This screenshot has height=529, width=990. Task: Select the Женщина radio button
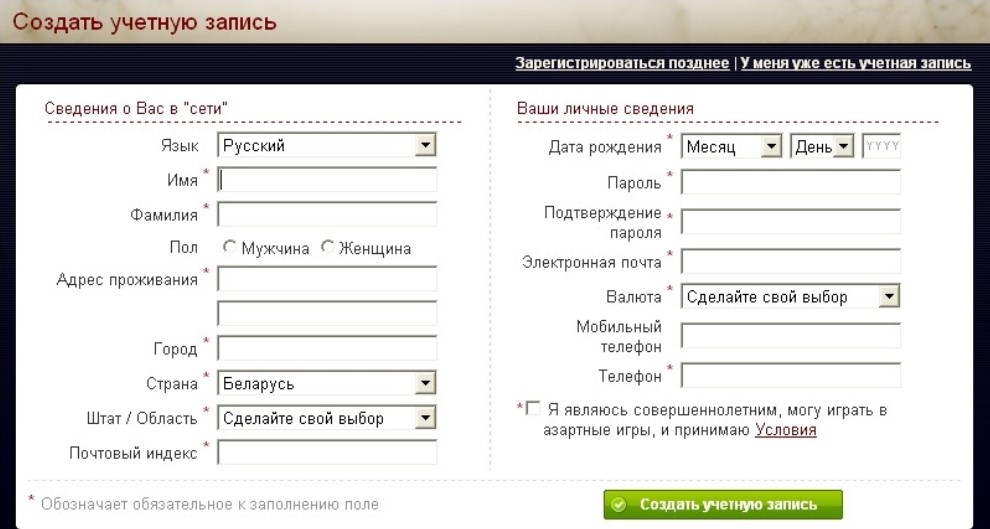326,248
